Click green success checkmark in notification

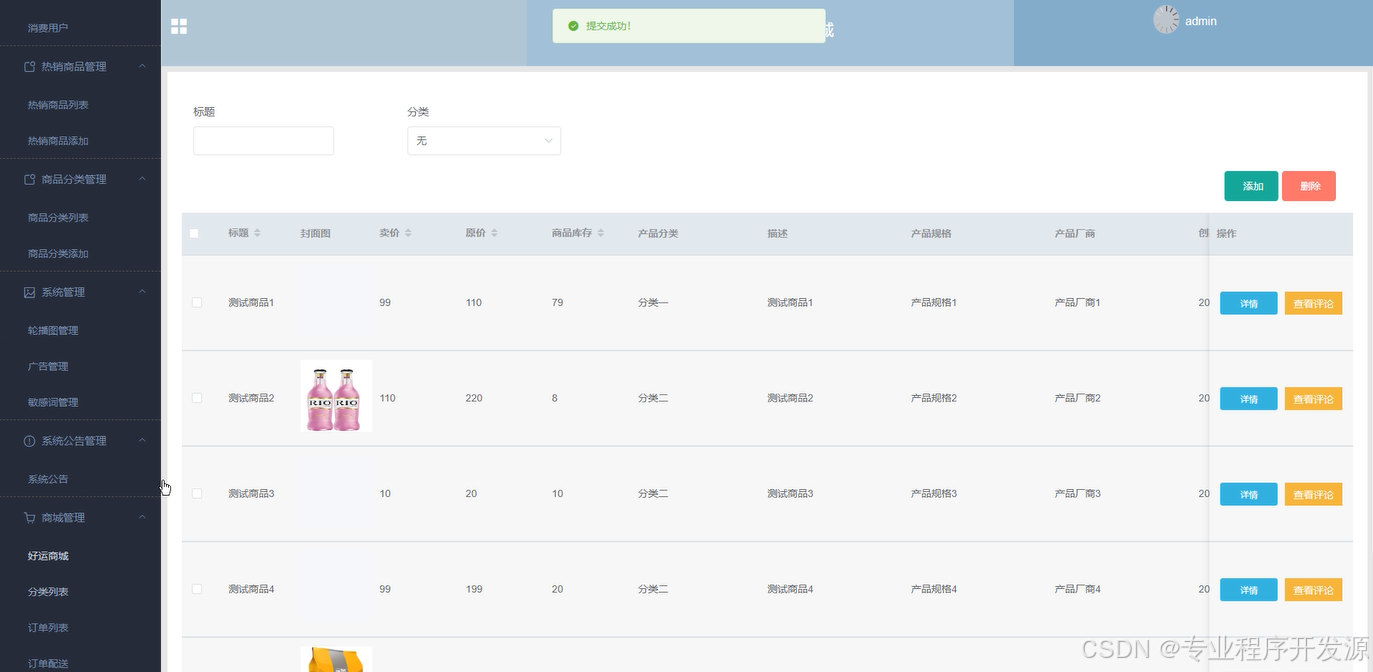click(573, 26)
